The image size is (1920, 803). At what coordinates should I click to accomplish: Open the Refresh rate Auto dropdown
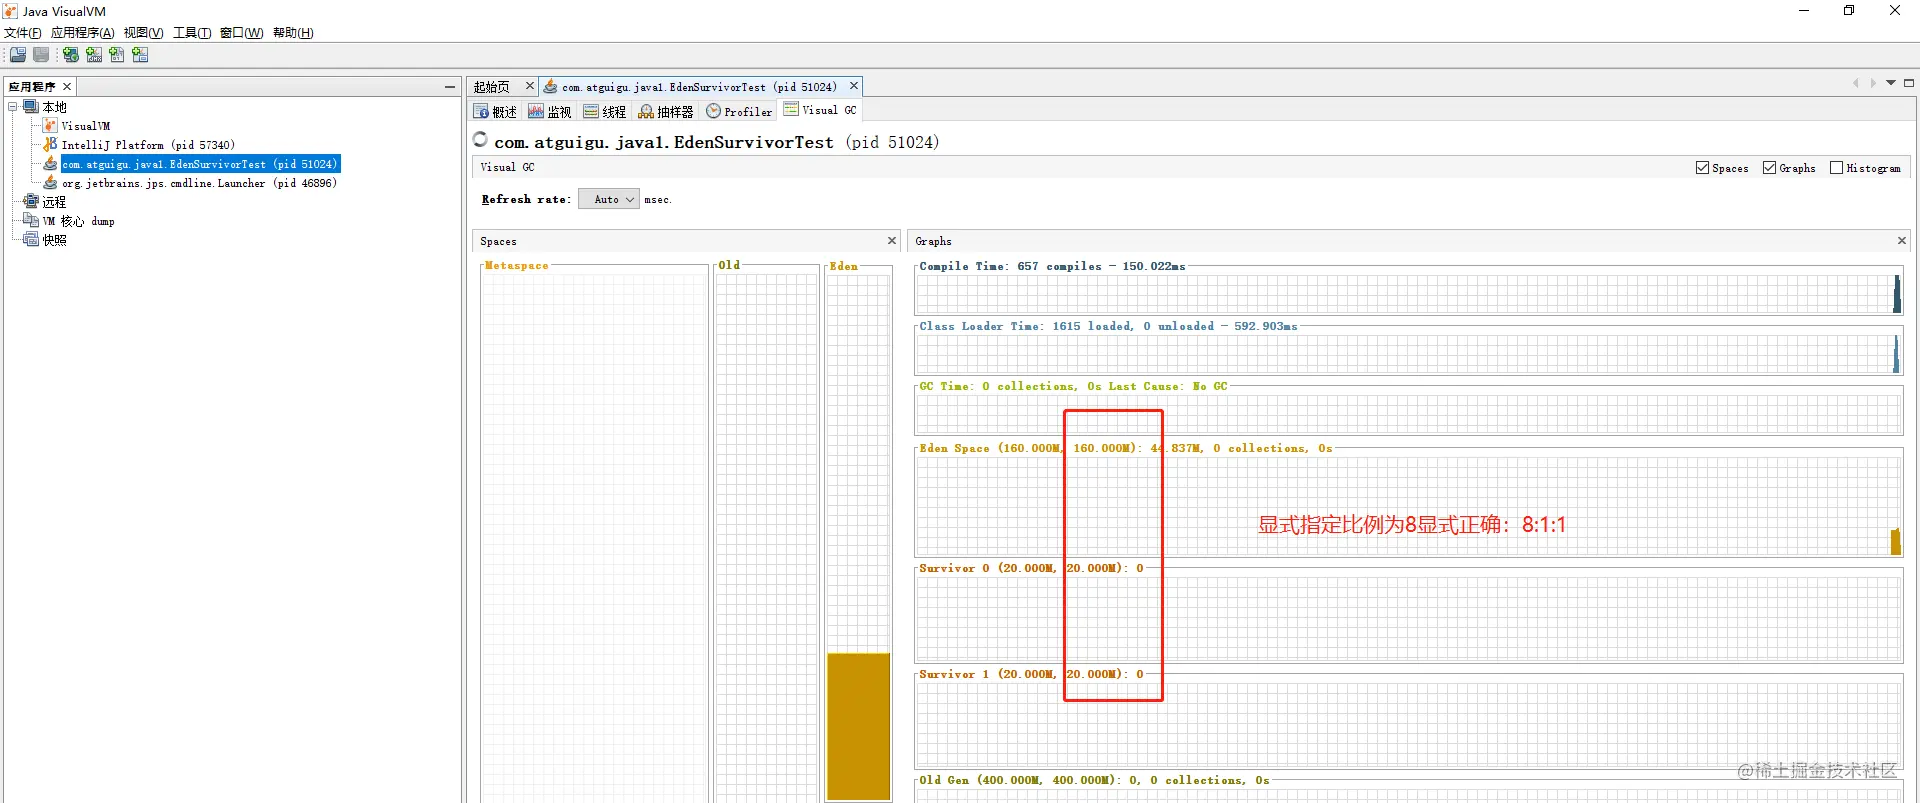tap(608, 199)
